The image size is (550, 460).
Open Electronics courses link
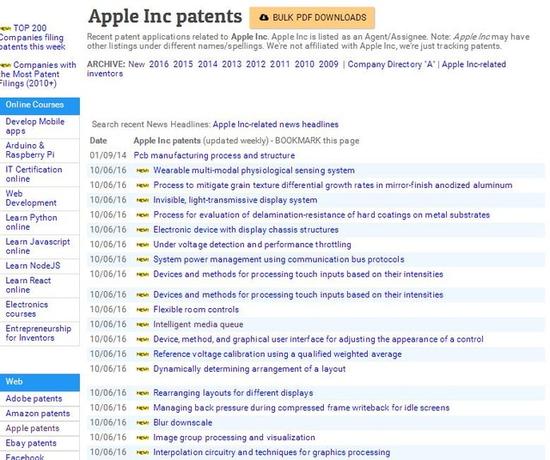pos(27,309)
